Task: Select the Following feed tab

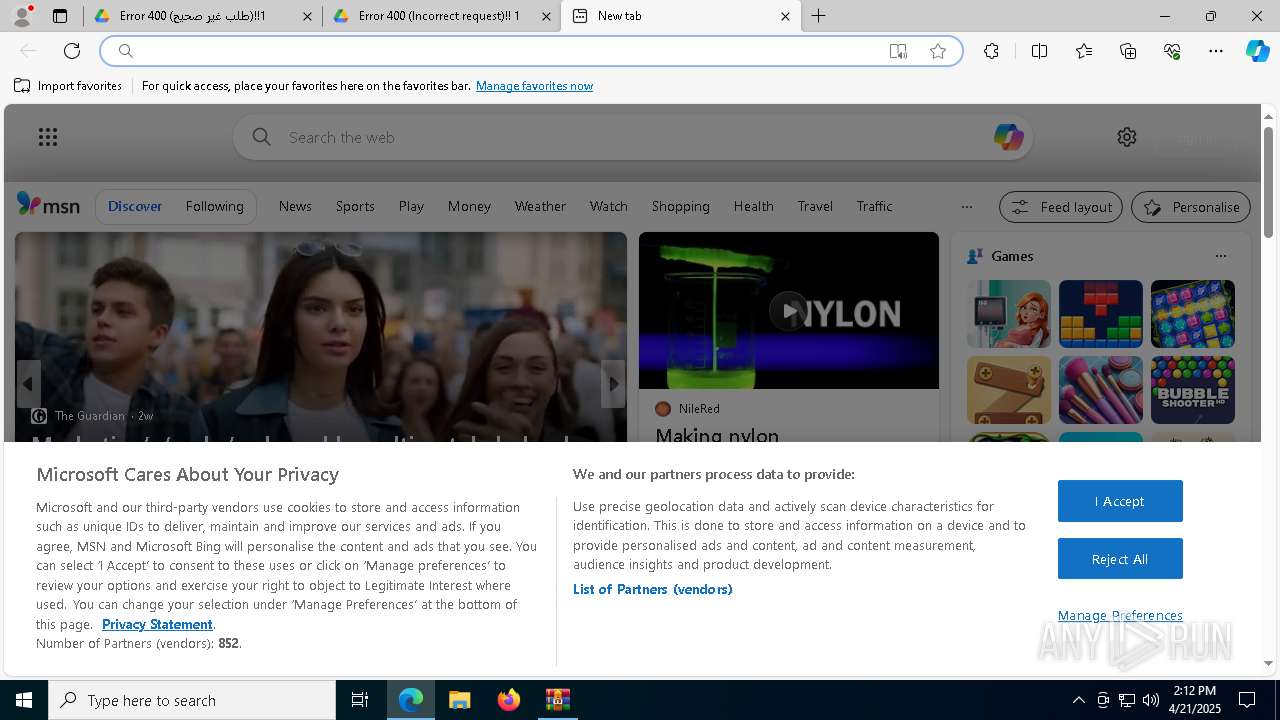Action: [214, 206]
